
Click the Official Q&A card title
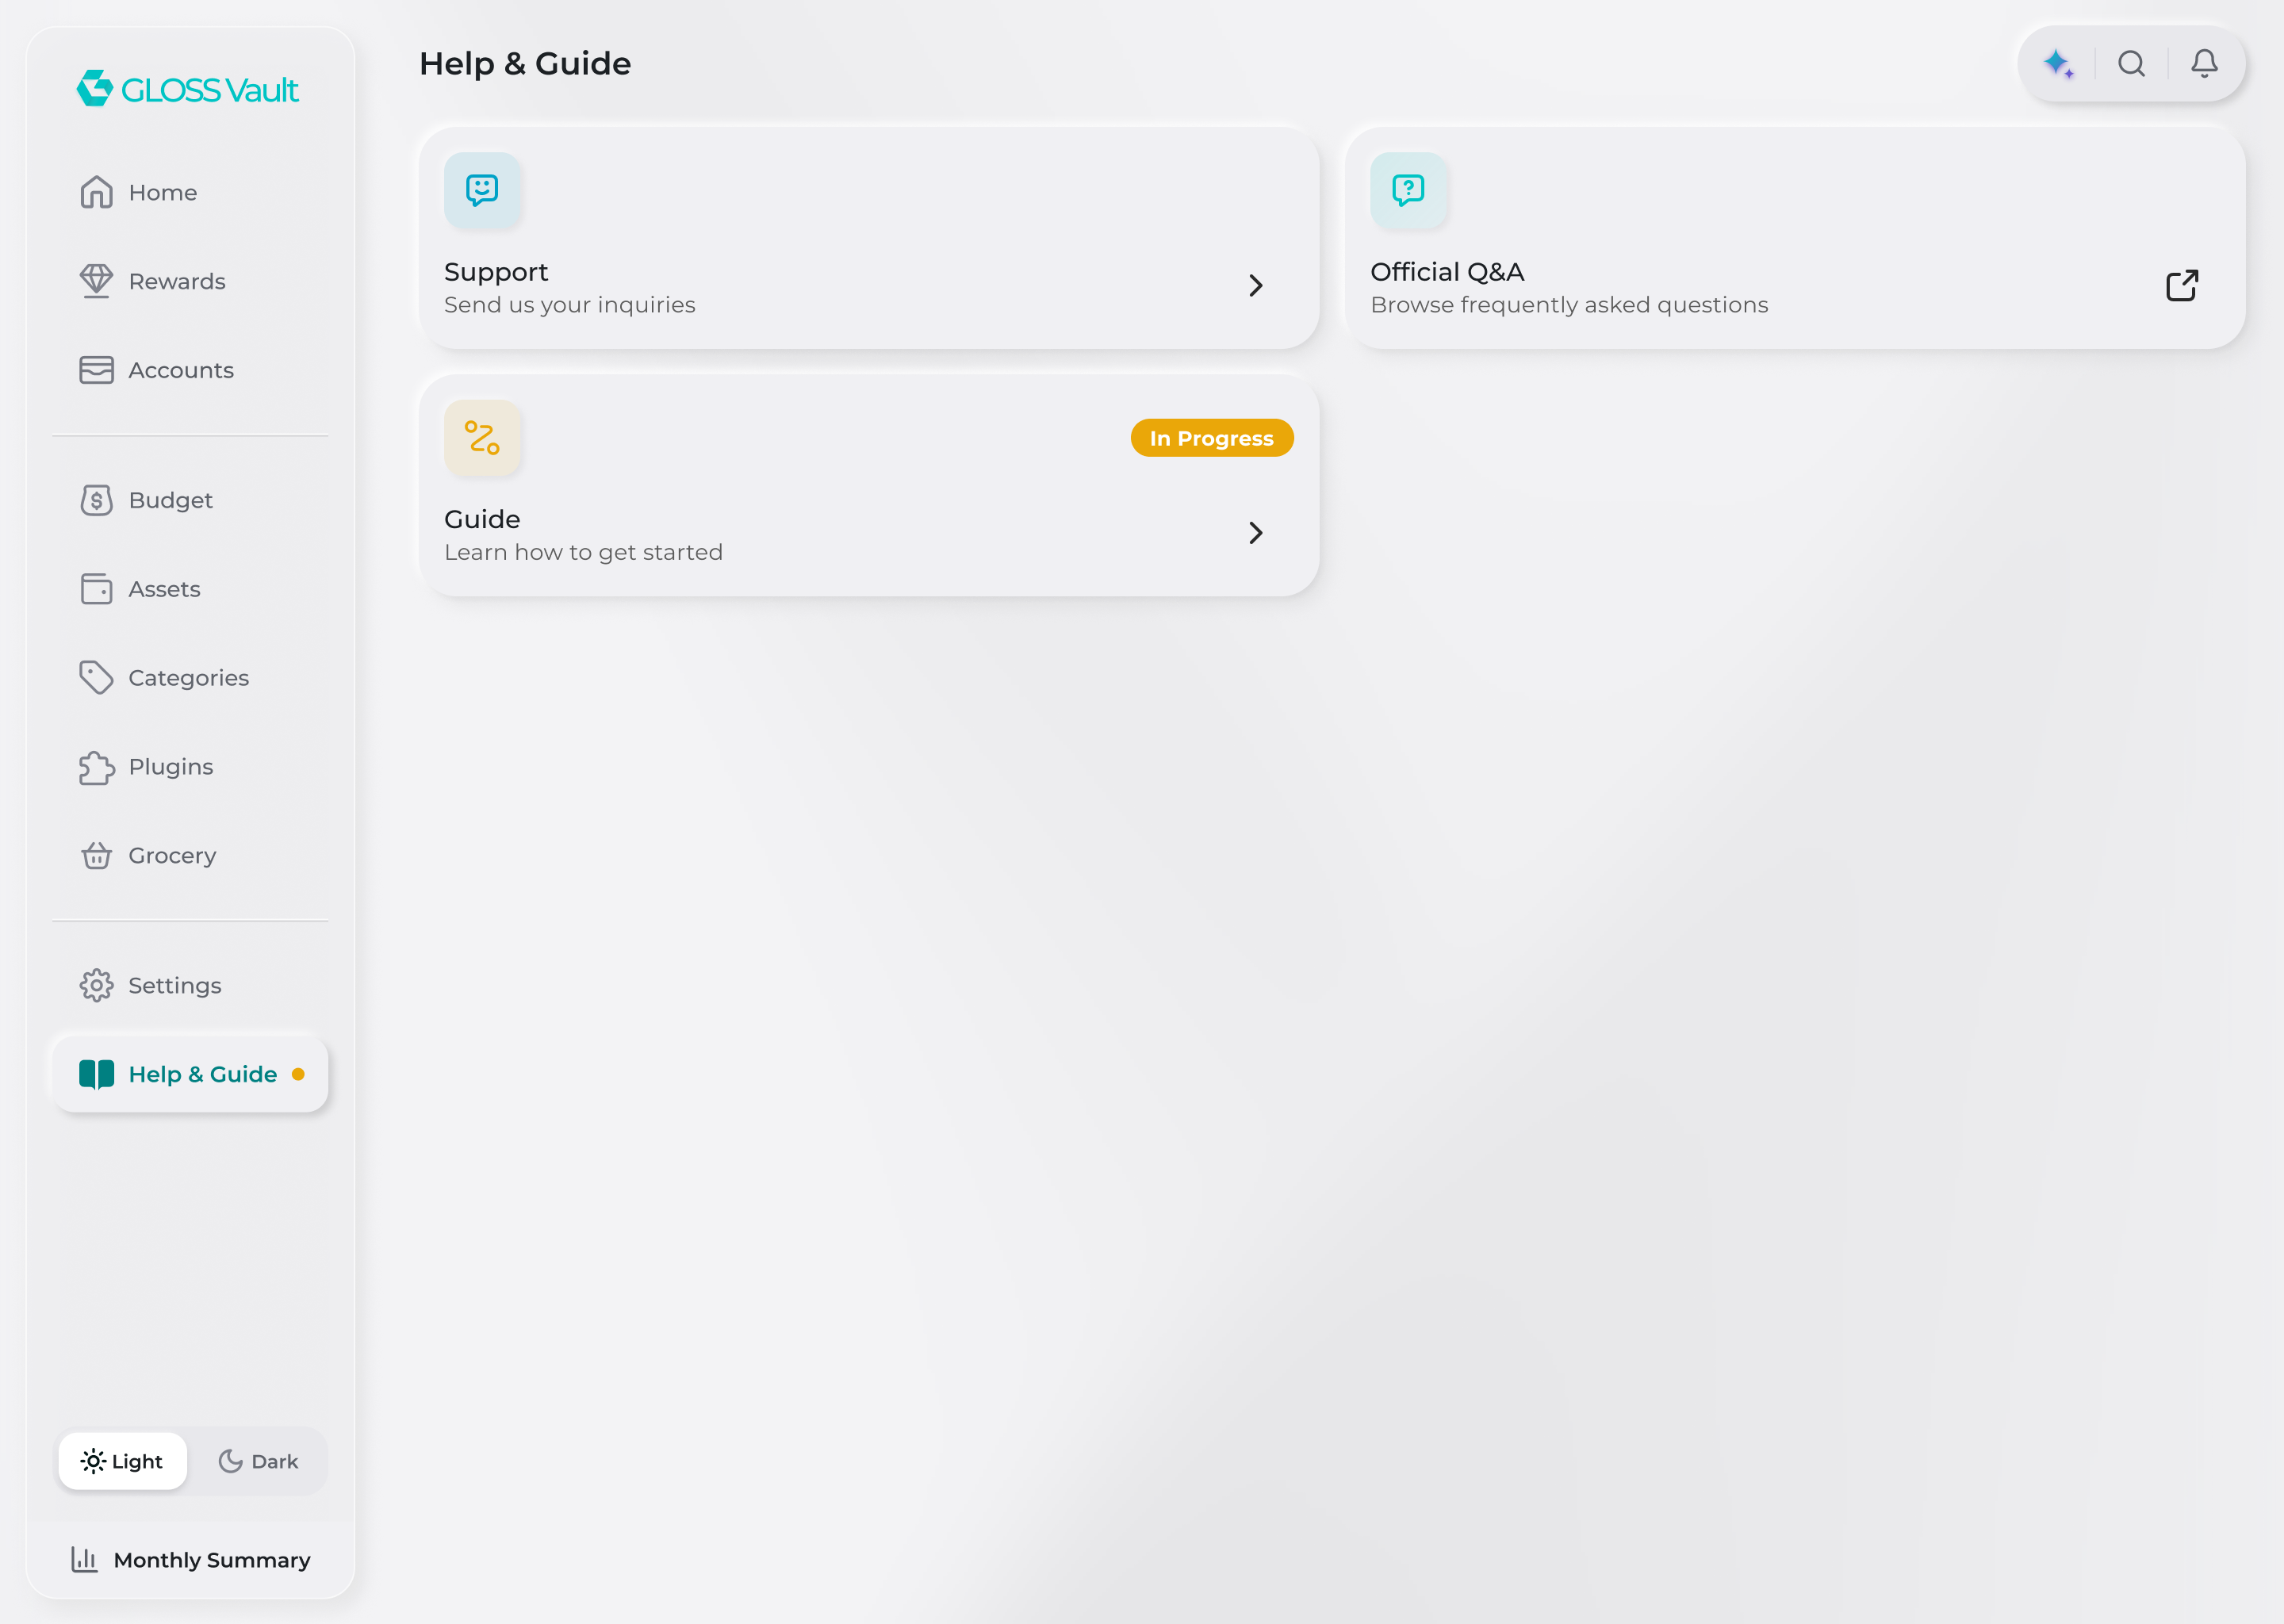tap(1447, 272)
